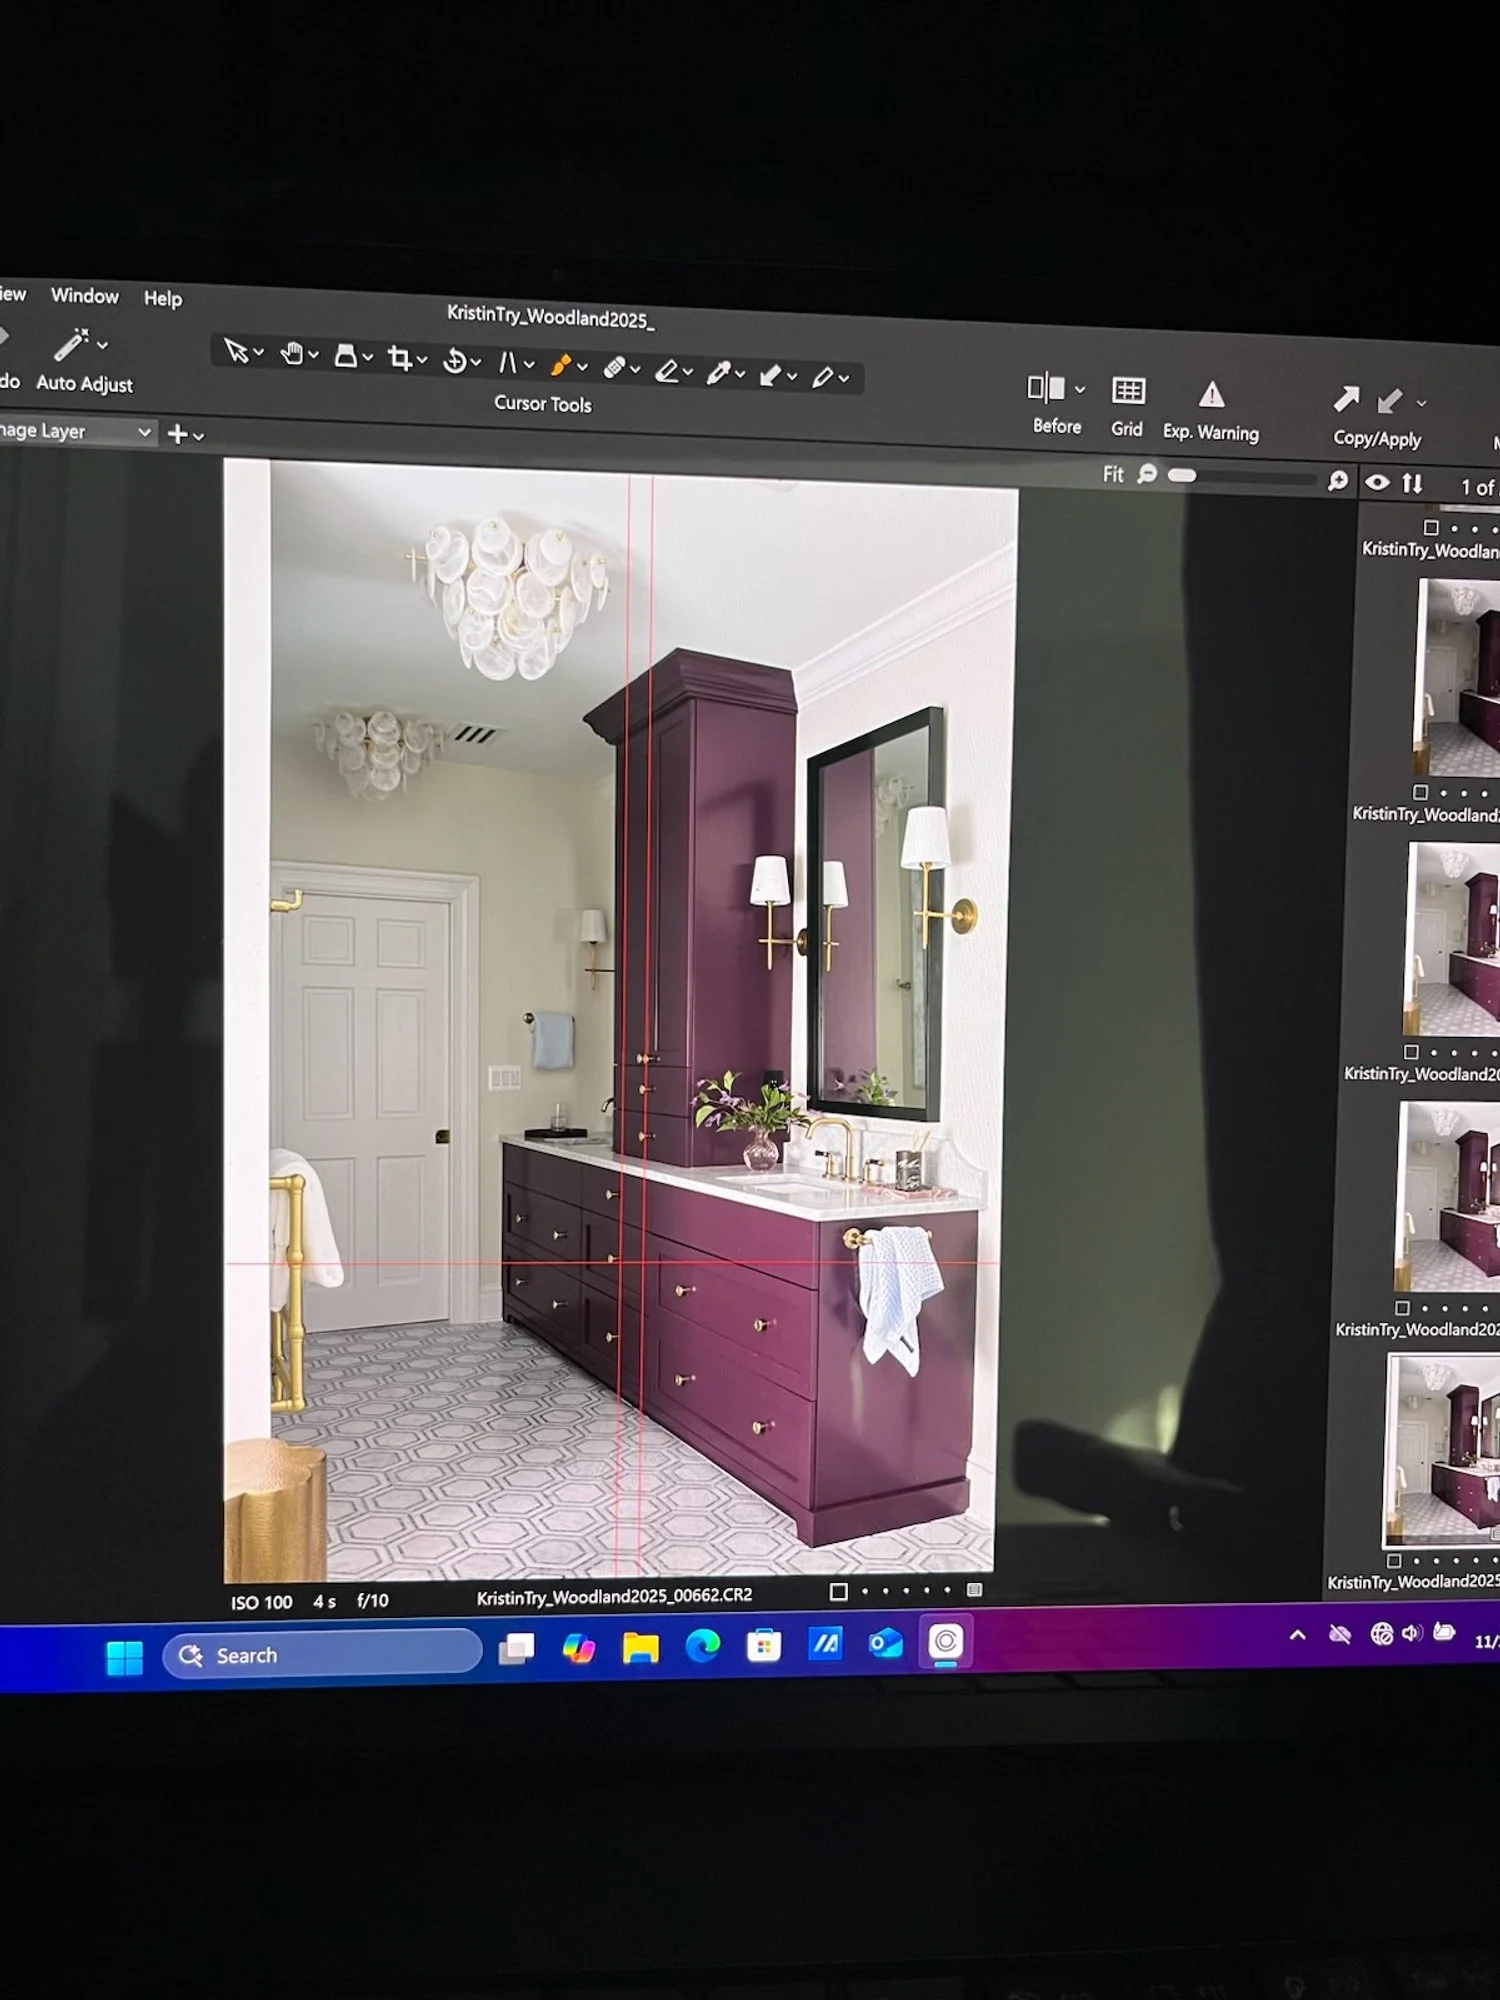Click color tag square above the selected thumbnail
This screenshot has height=2000, width=1500.
click(x=1402, y=1307)
